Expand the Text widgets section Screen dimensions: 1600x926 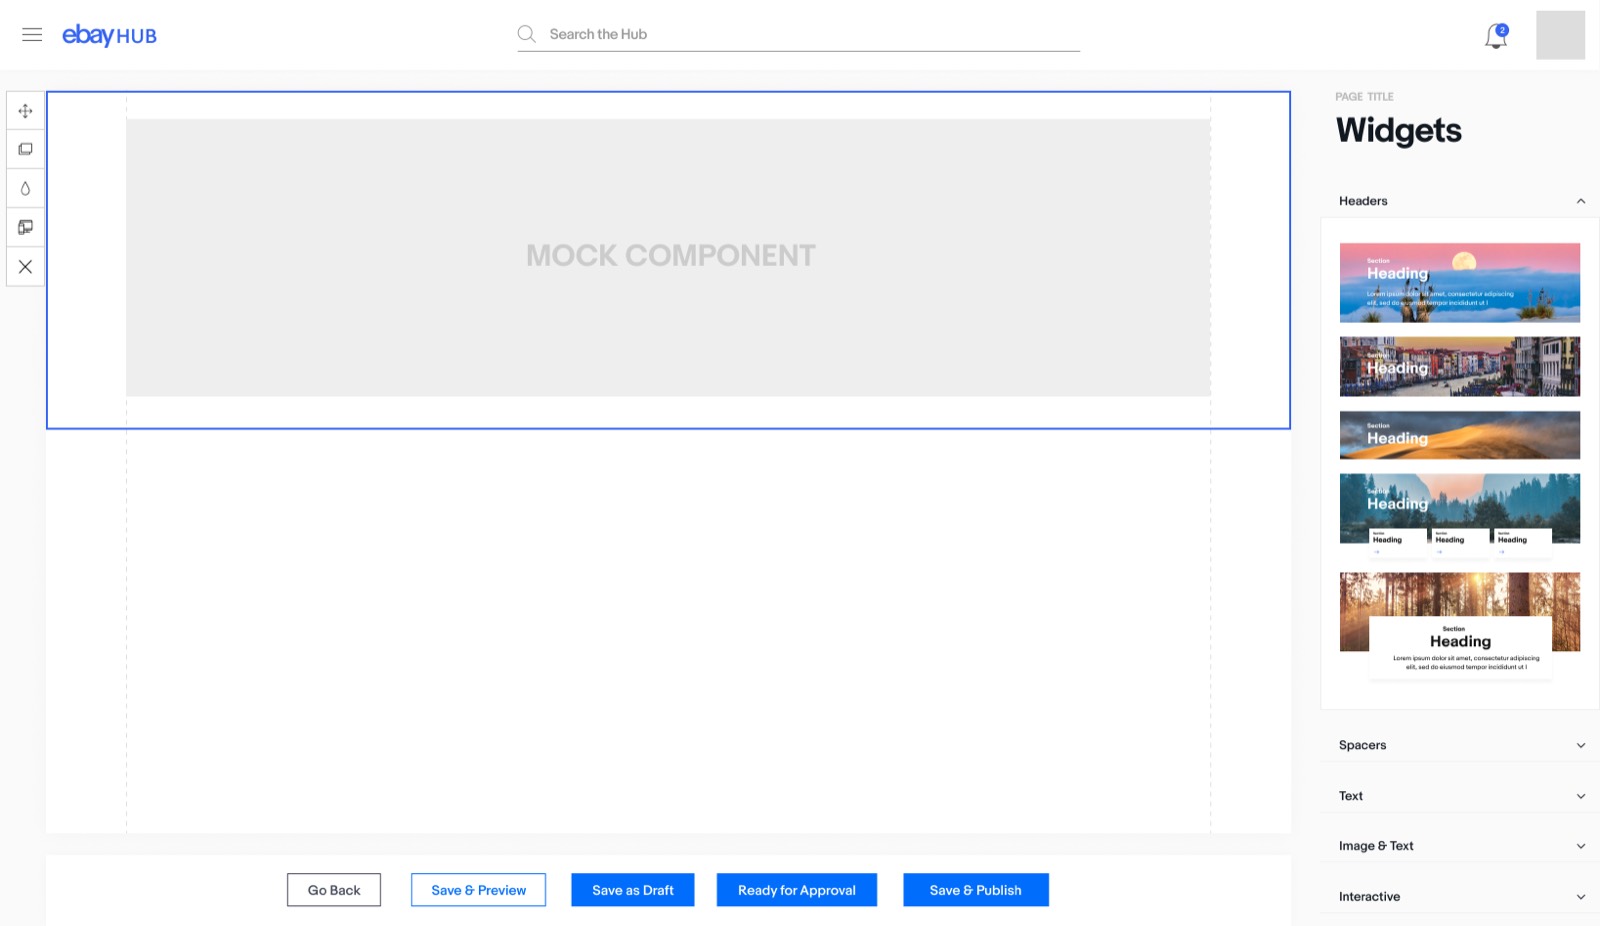pos(1460,796)
